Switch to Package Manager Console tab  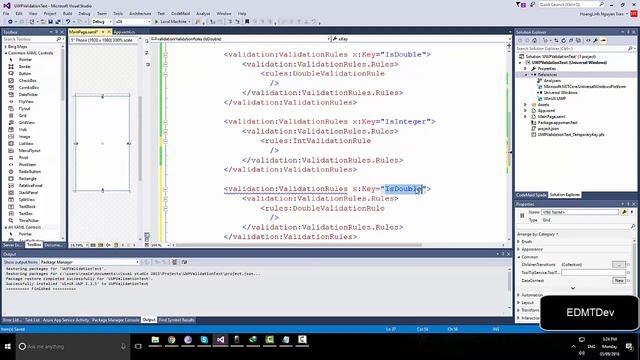coord(116,320)
